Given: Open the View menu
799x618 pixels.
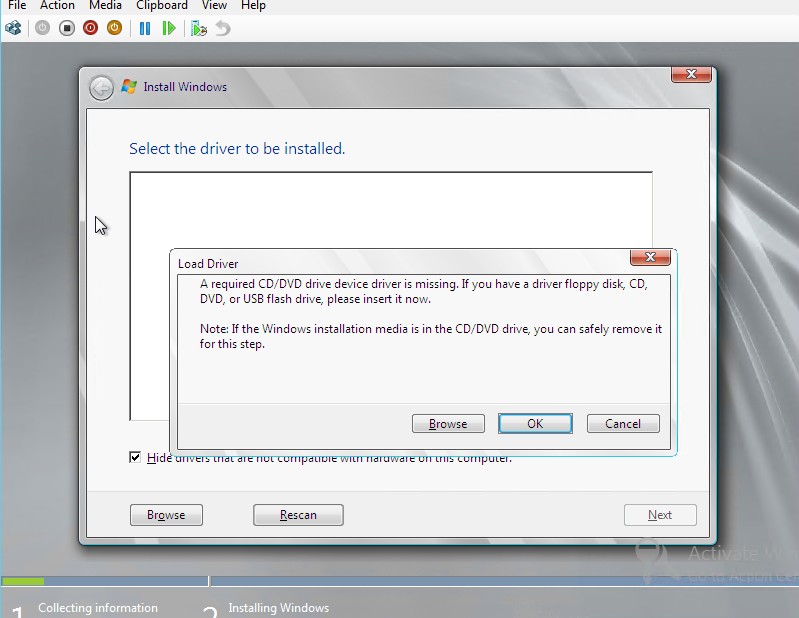Looking at the screenshot, I should 214,6.
